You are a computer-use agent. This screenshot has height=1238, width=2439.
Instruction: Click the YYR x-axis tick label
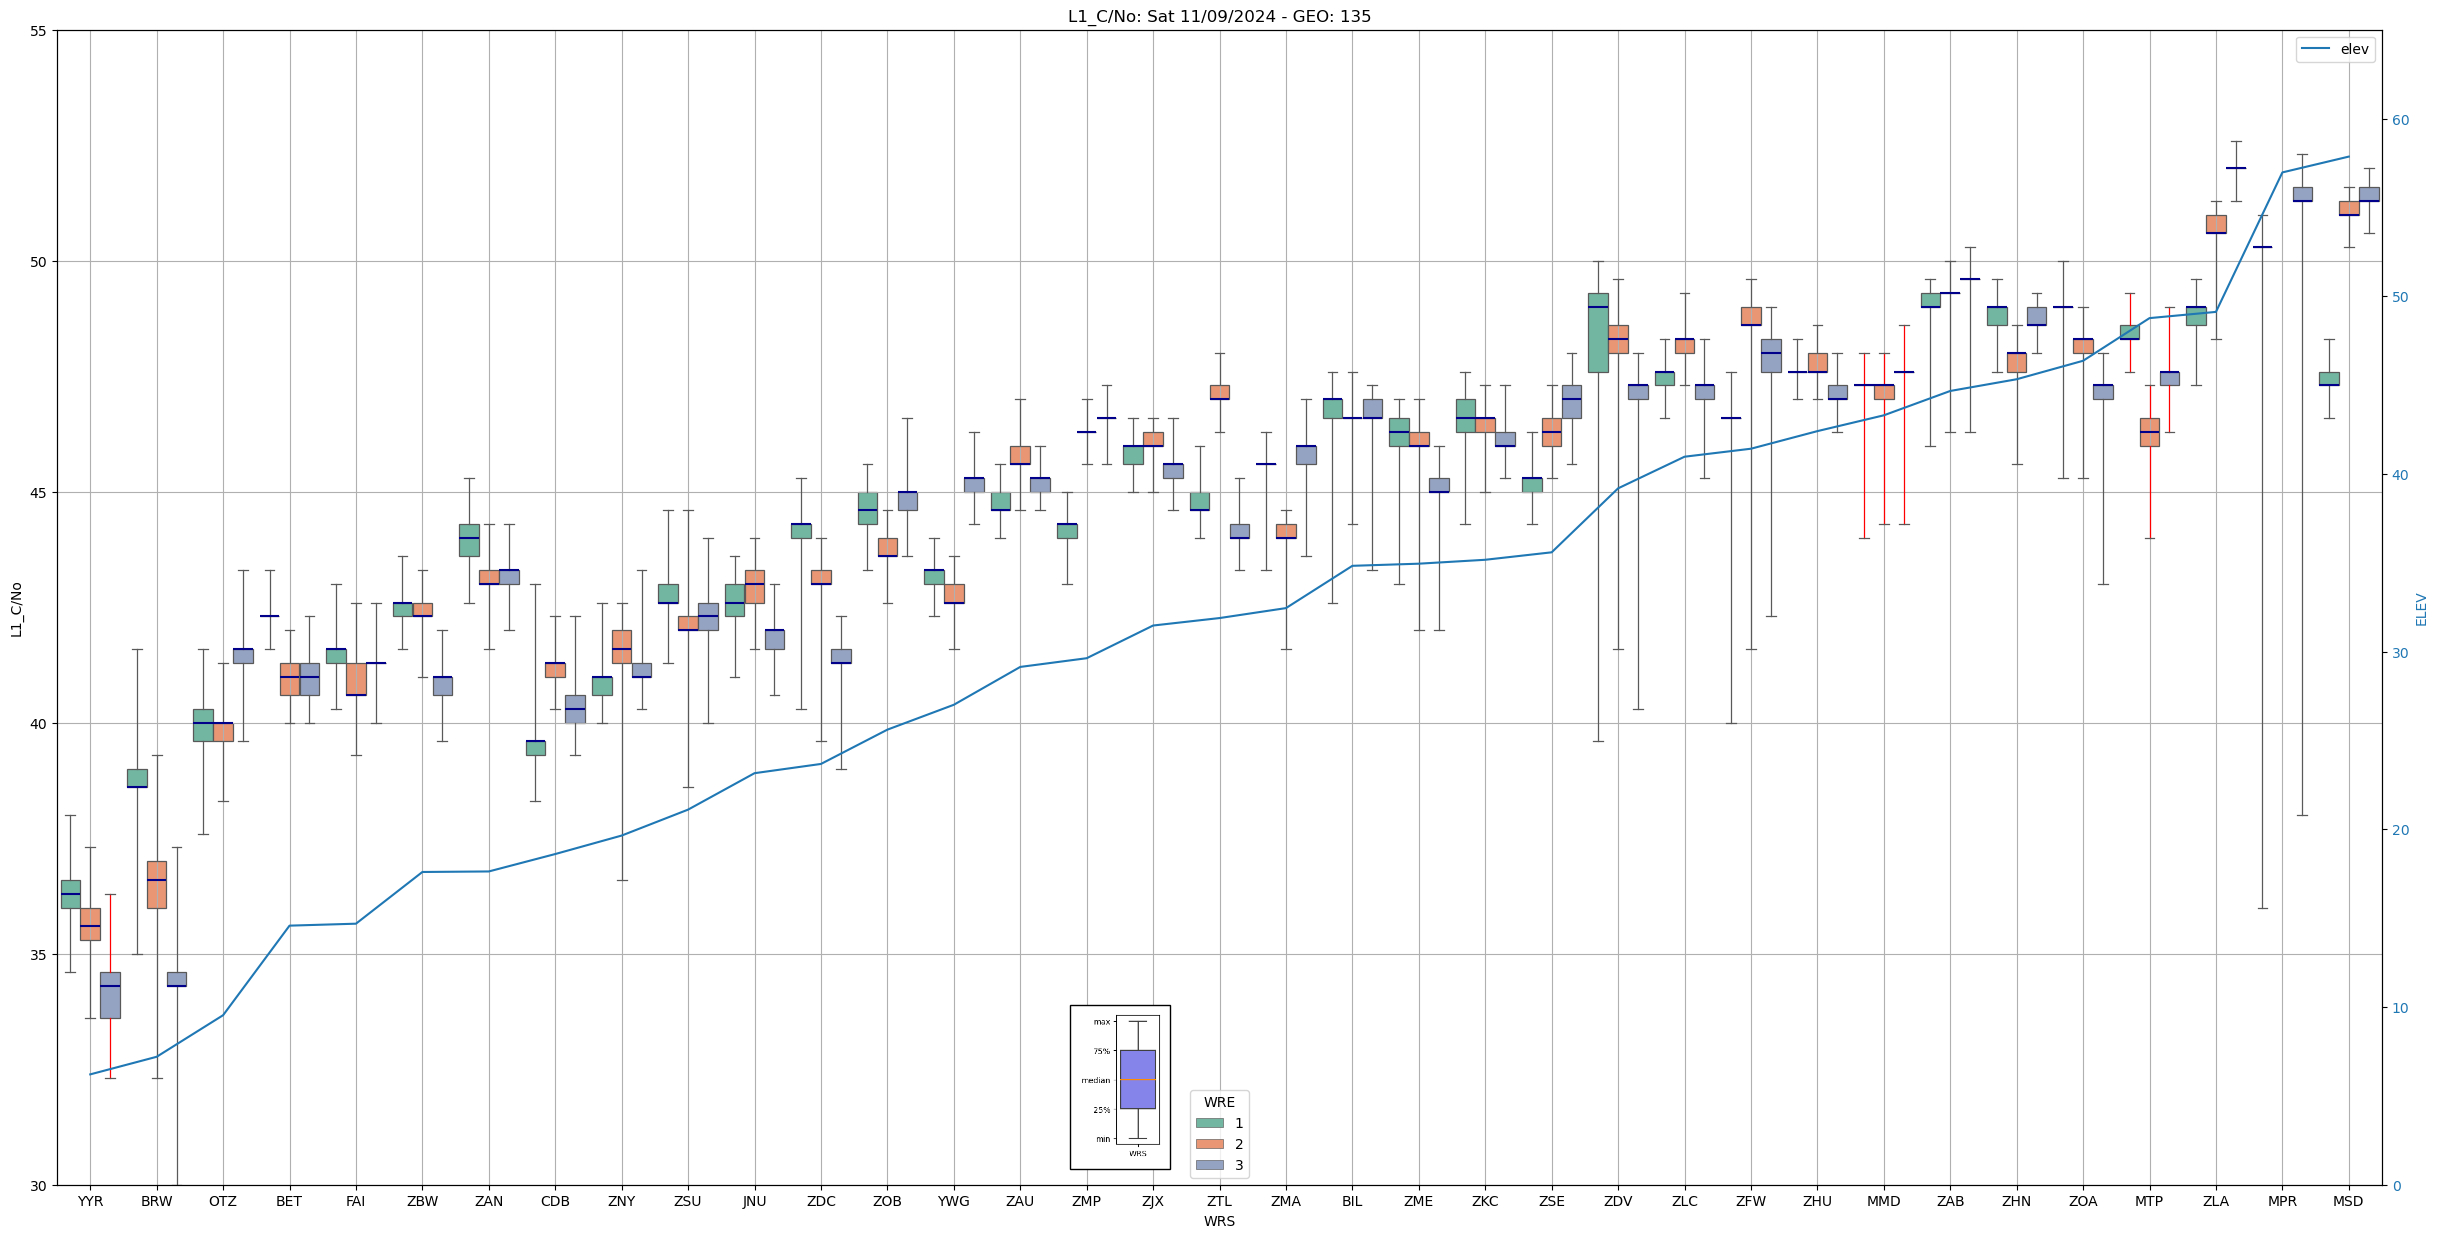(x=90, y=1201)
